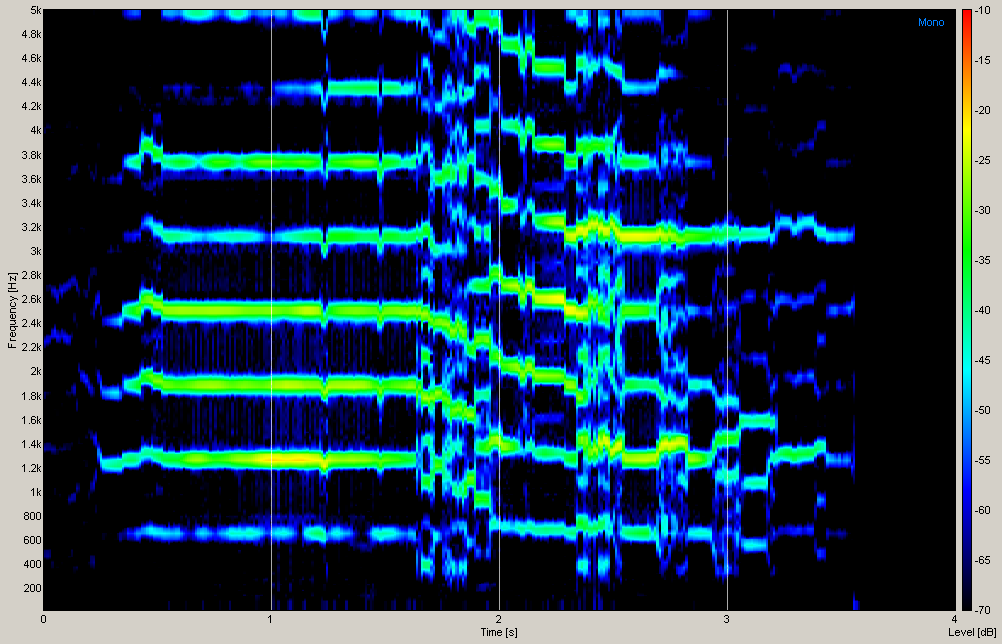Select the 4.6k frequency tick label

(31, 58)
